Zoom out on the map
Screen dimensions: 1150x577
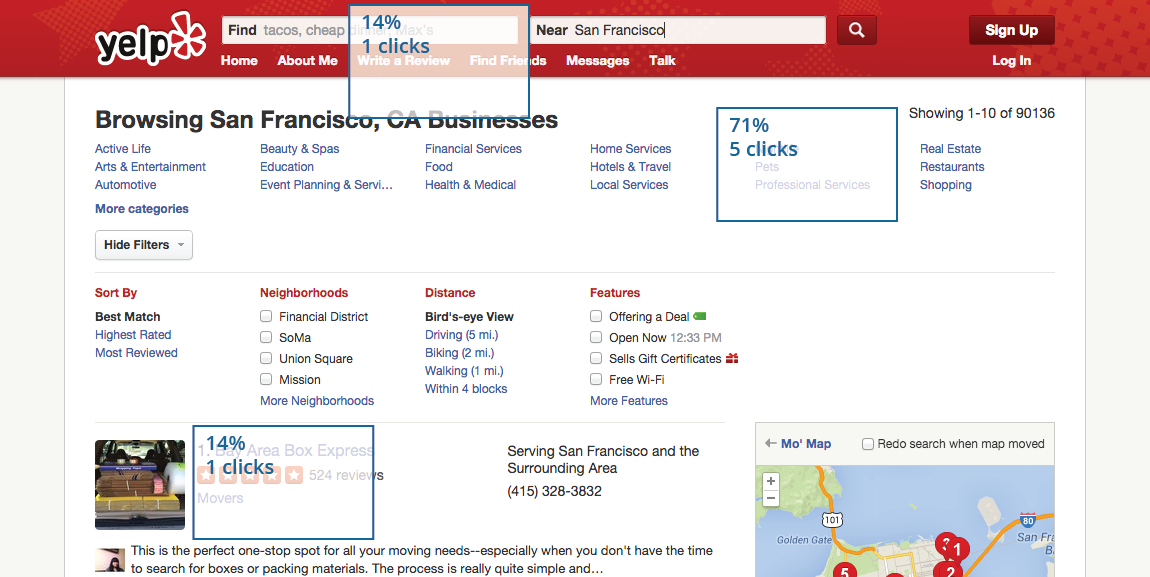click(771, 499)
